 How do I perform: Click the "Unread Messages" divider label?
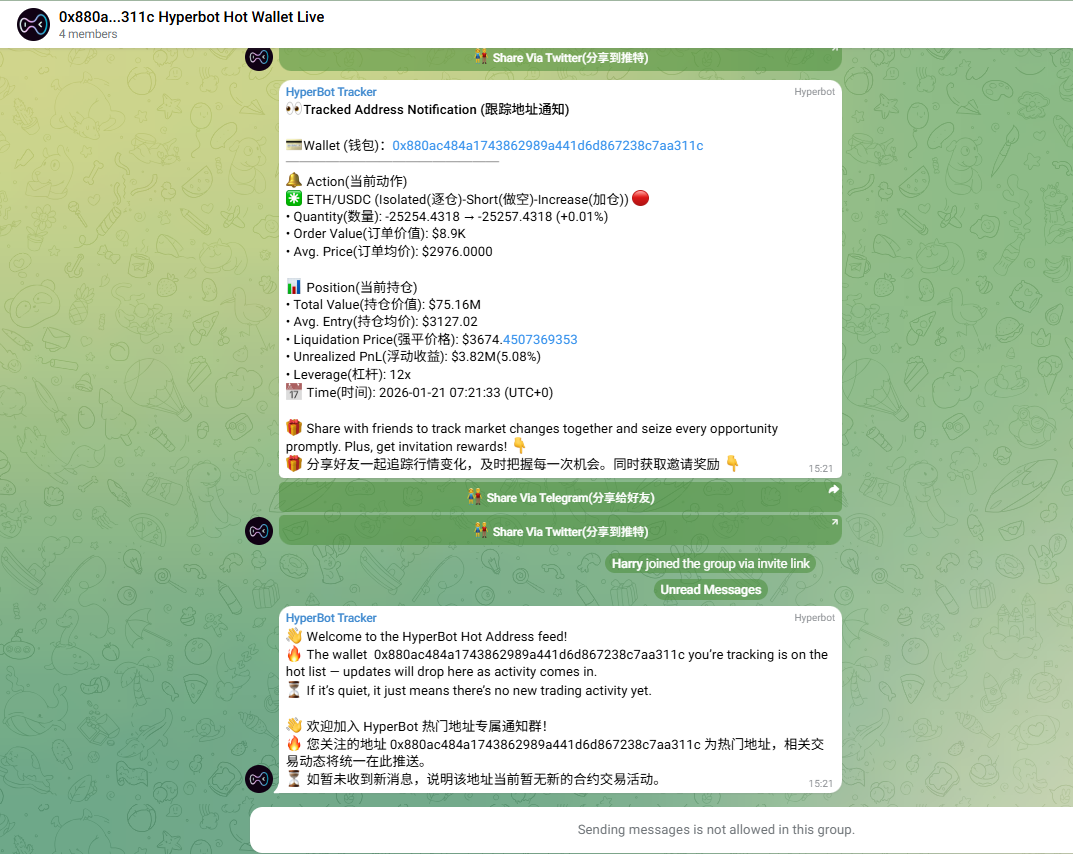711,590
